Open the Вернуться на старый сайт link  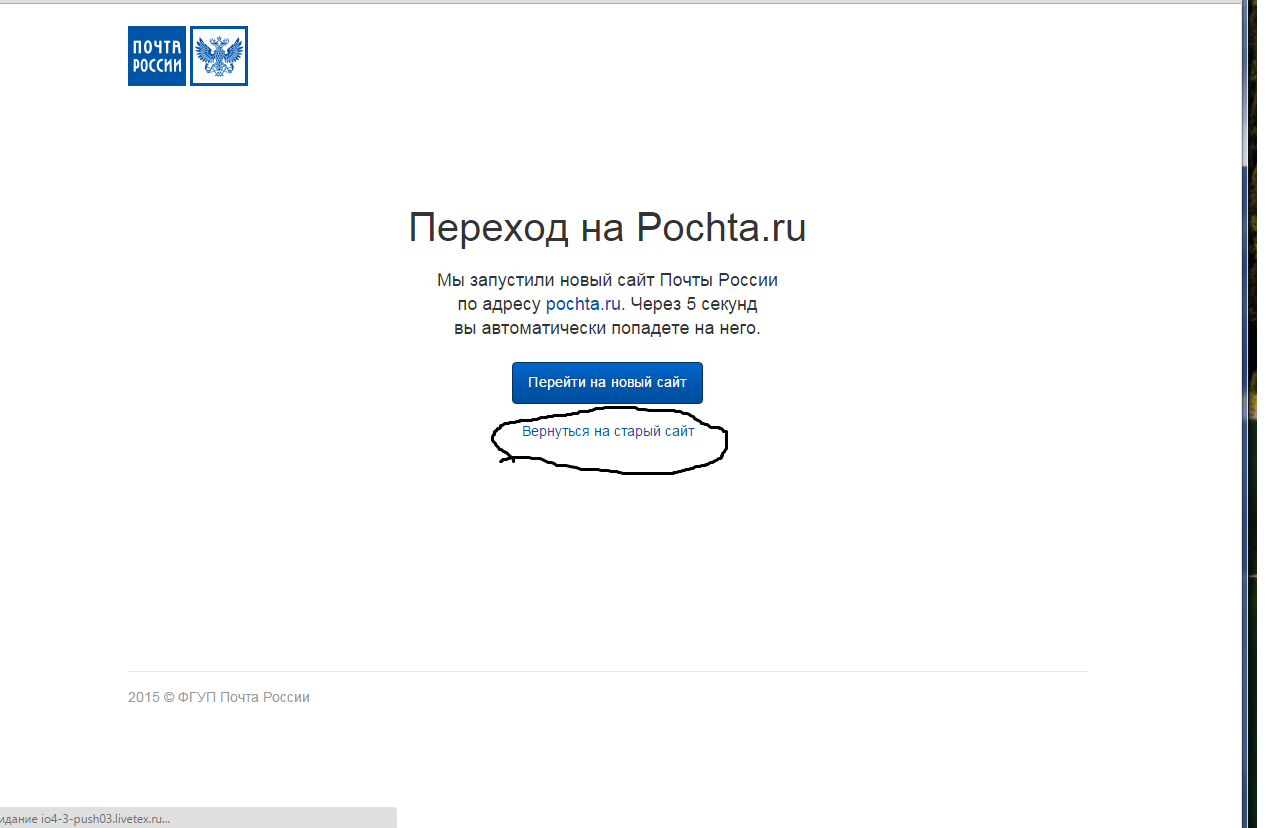coord(608,432)
